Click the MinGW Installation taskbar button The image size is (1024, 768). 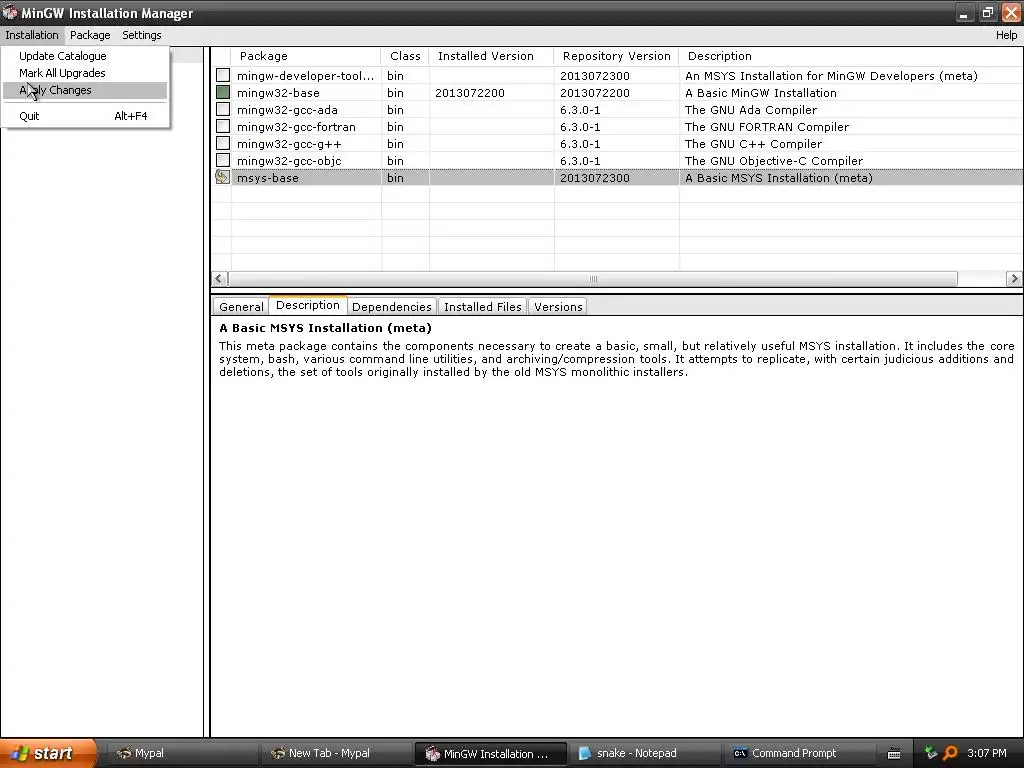pos(490,753)
